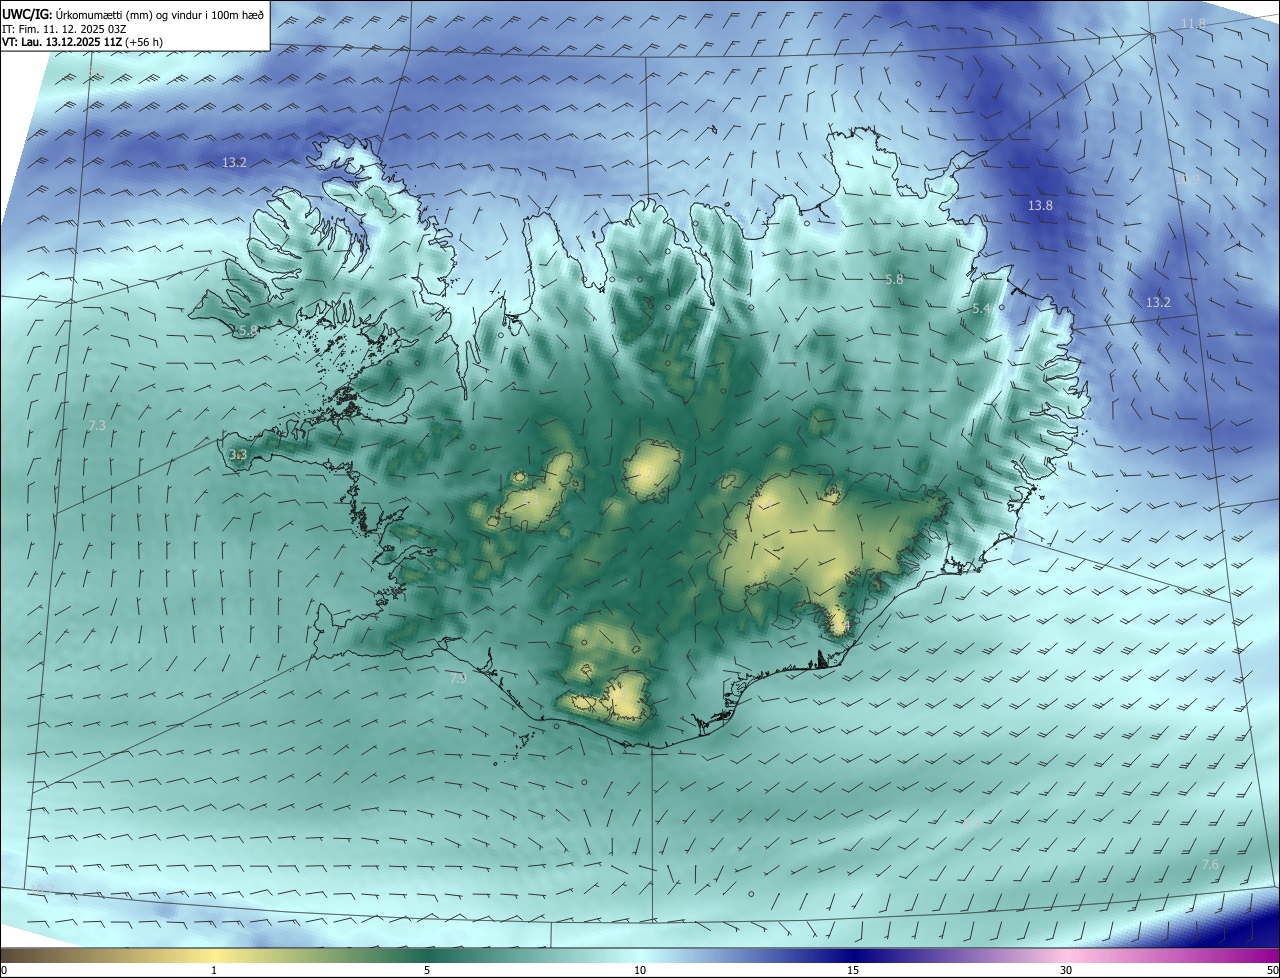Click the 5.8 value in northeast Iceland
This screenshot has width=1280, height=978.
click(x=894, y=280)
